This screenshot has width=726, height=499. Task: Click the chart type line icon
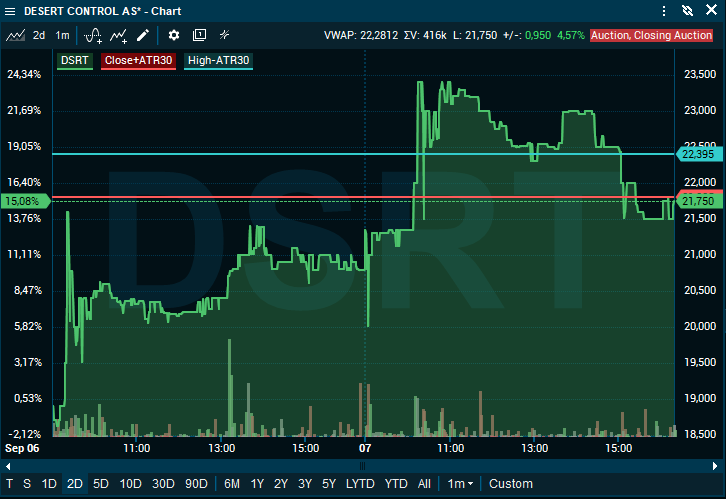pyautogui.click(x=15, y=35)
